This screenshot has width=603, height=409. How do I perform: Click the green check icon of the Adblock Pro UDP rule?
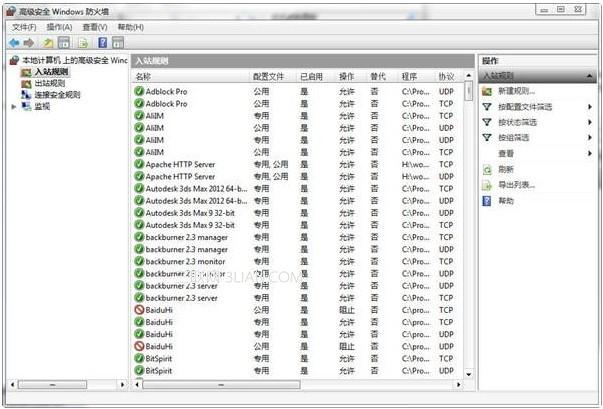(139, 91)
